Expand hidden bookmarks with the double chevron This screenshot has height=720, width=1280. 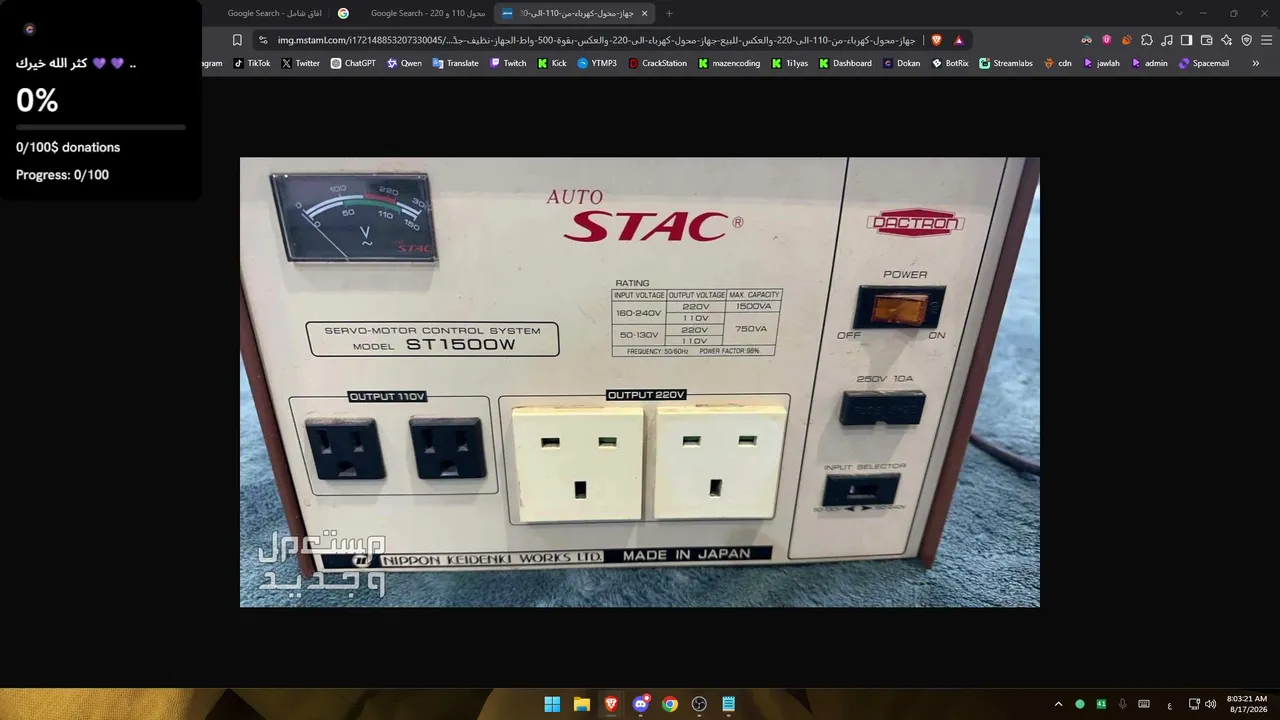(x=1256, y=63)
